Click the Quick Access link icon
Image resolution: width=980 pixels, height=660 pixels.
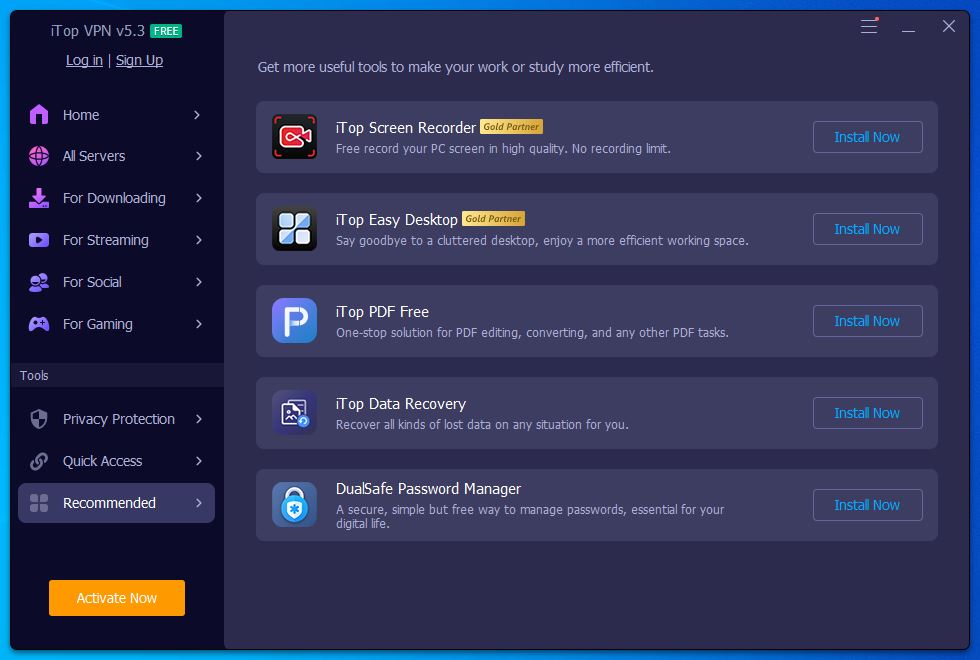[x=39, y=461]
